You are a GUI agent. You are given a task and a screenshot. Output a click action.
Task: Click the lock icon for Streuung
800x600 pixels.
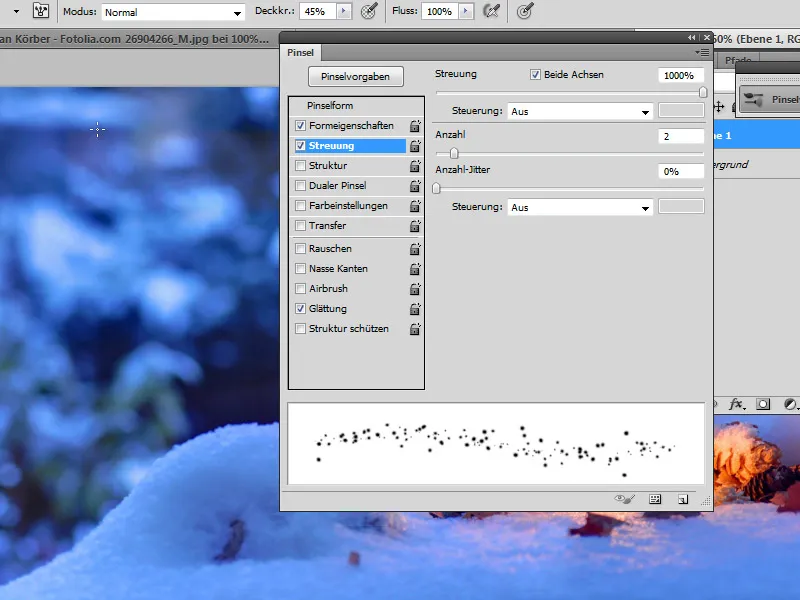(x=415, y=146)
